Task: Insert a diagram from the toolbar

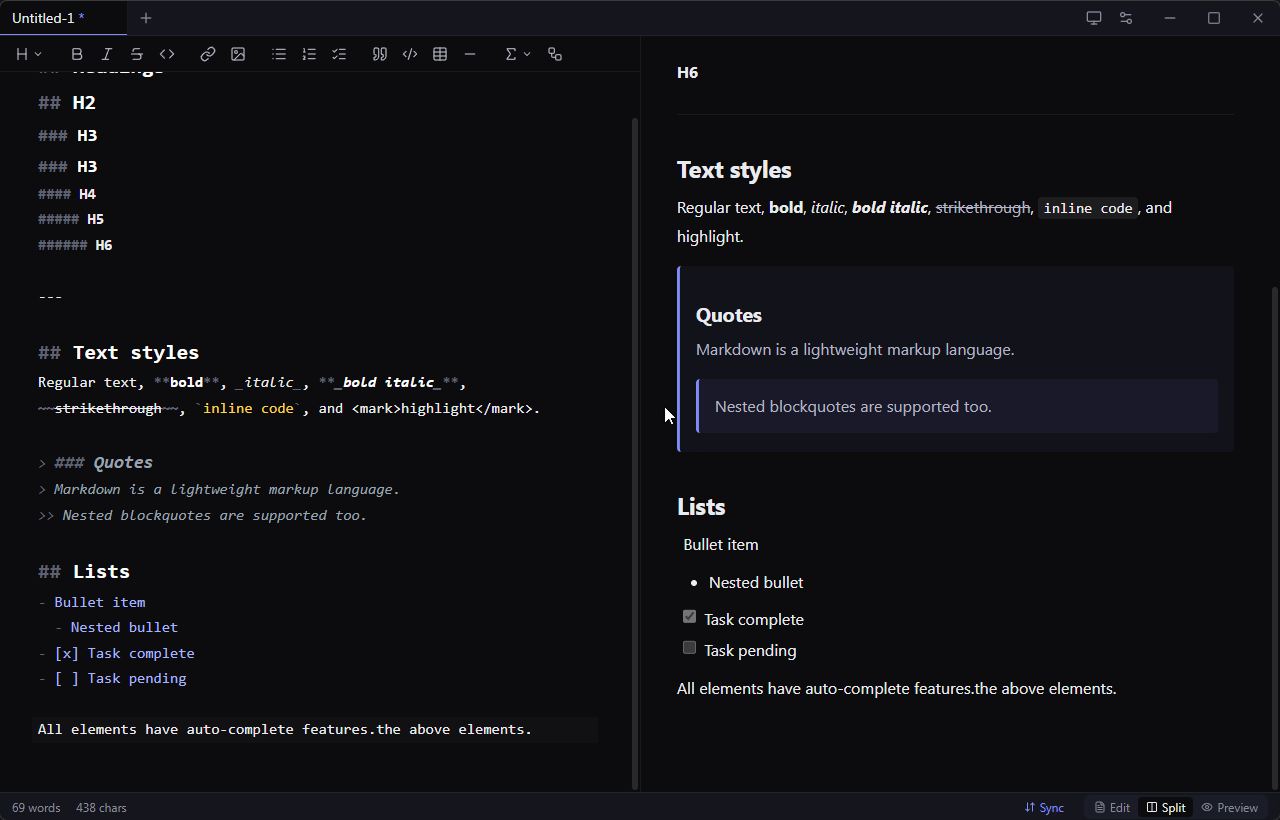Action: (555, 54)
